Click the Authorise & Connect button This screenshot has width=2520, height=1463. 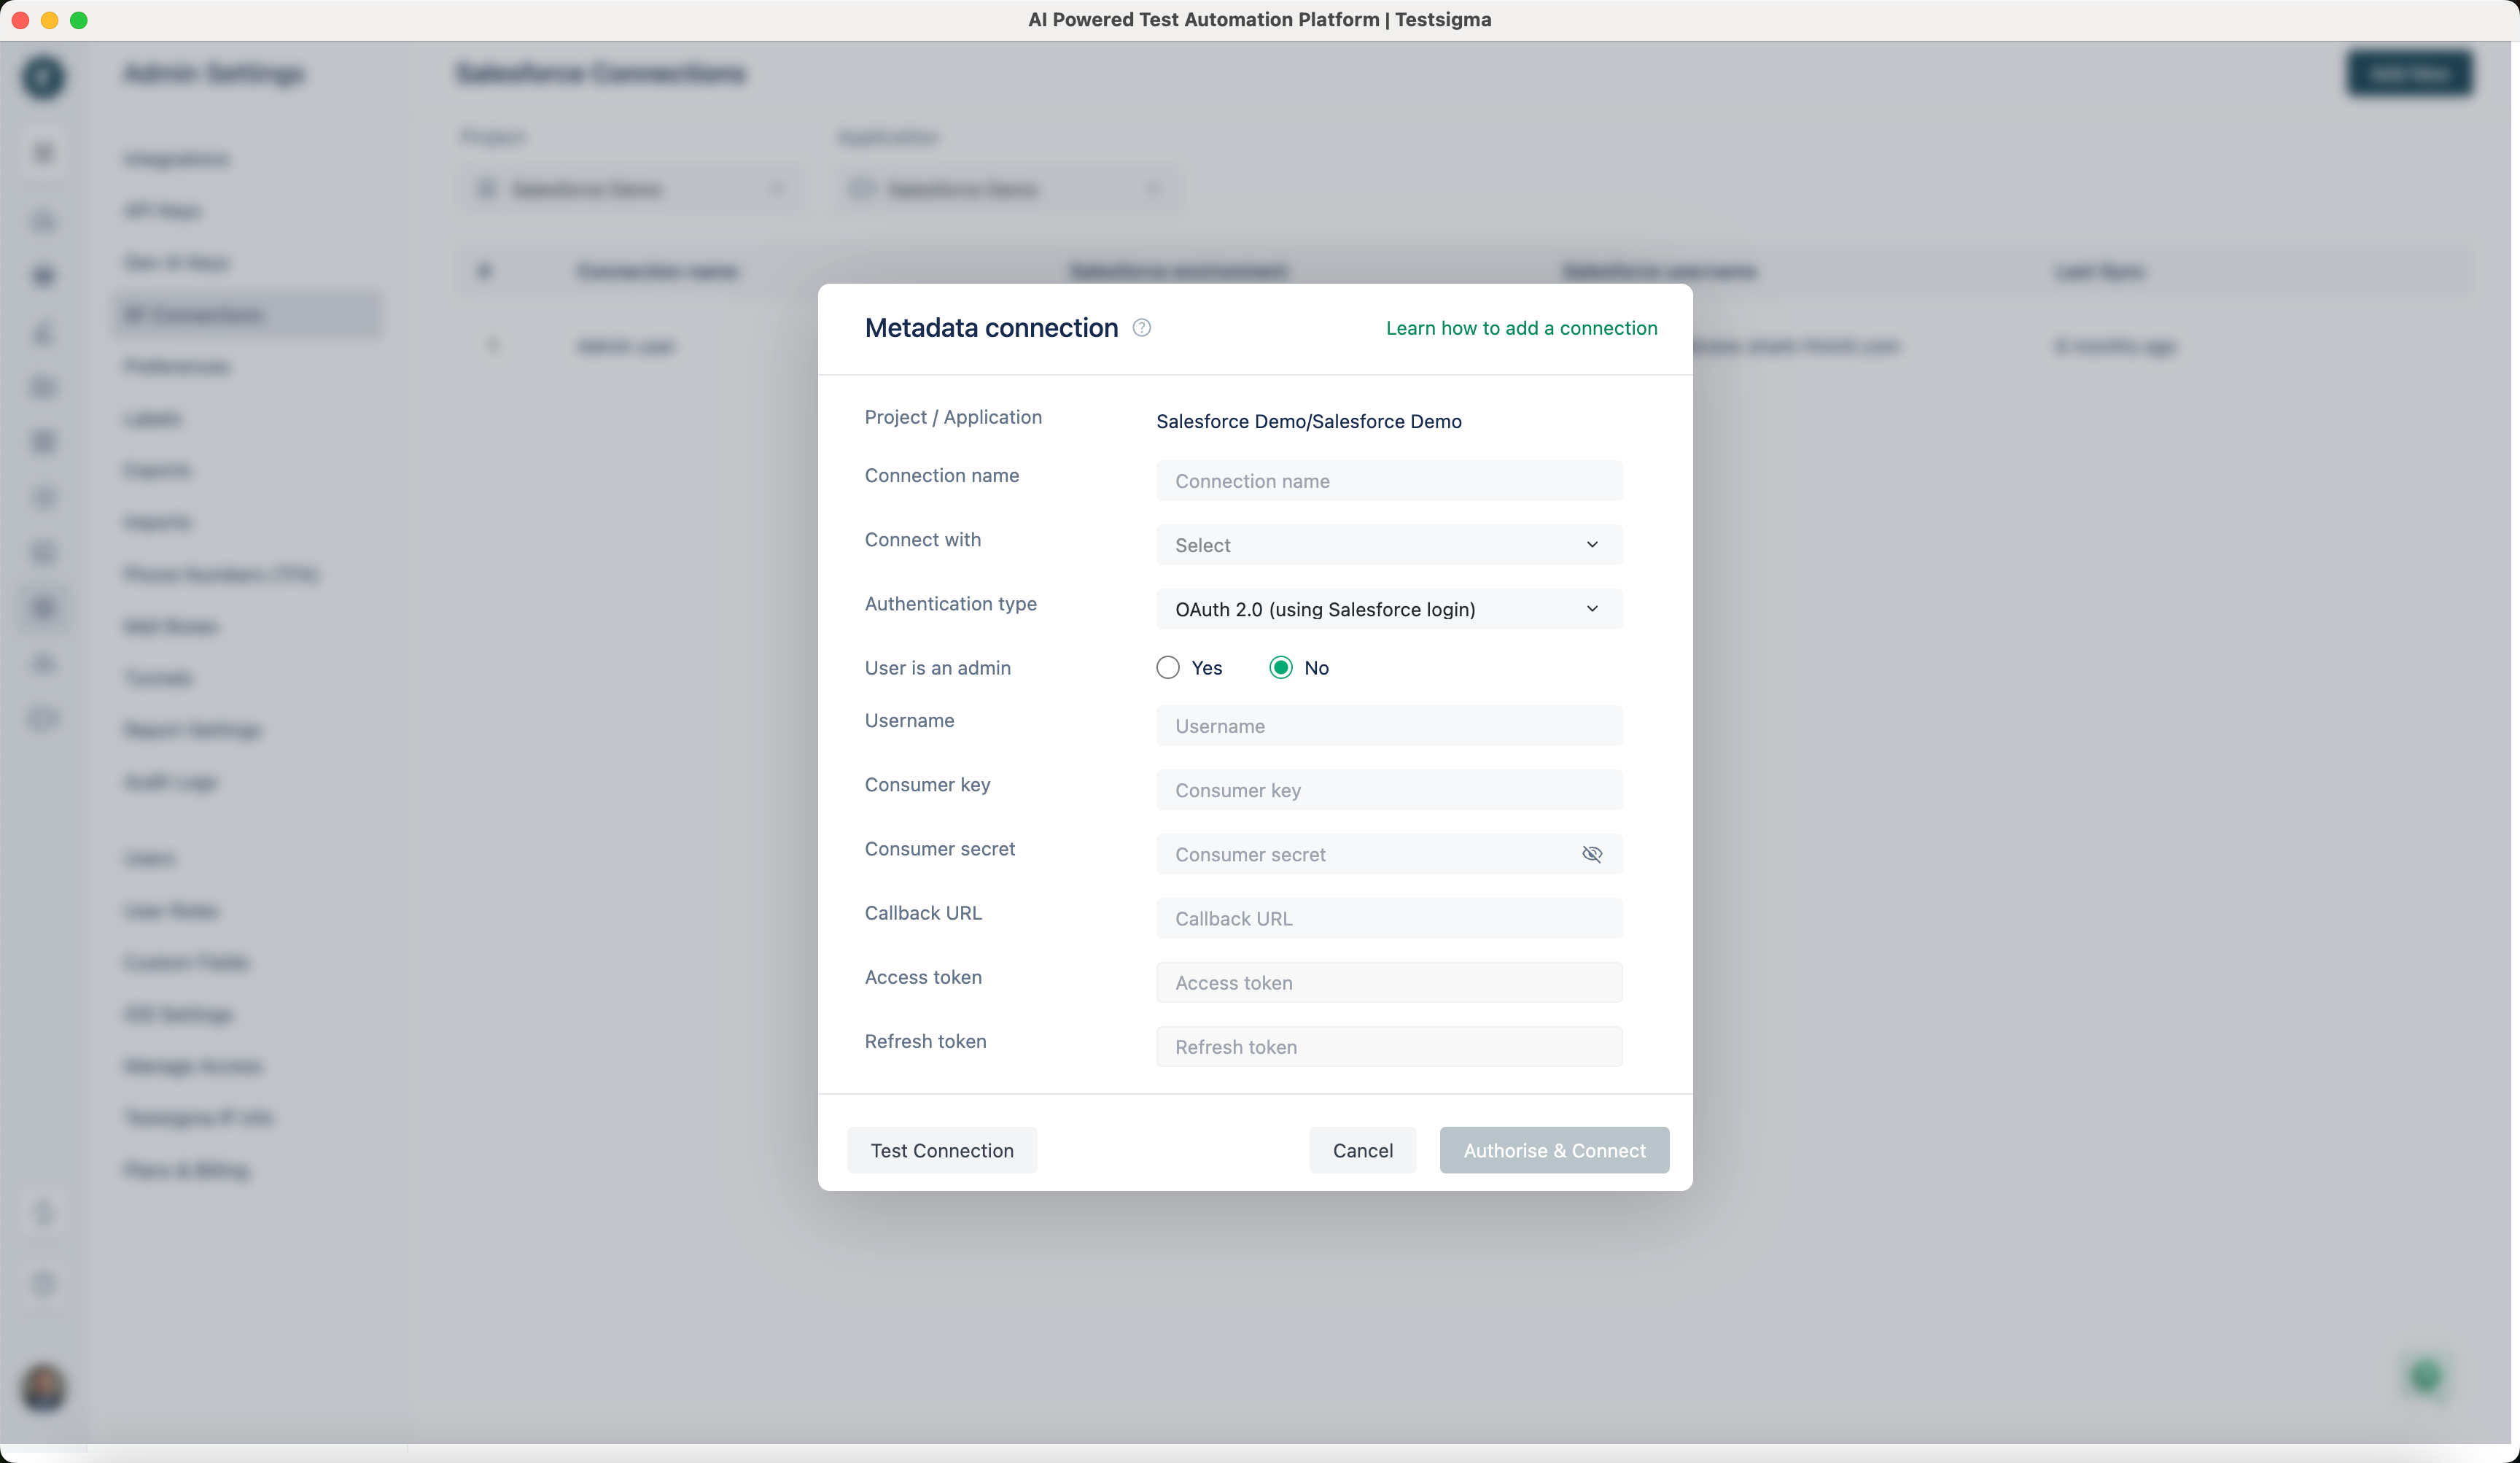(x=1554, y=1150)
